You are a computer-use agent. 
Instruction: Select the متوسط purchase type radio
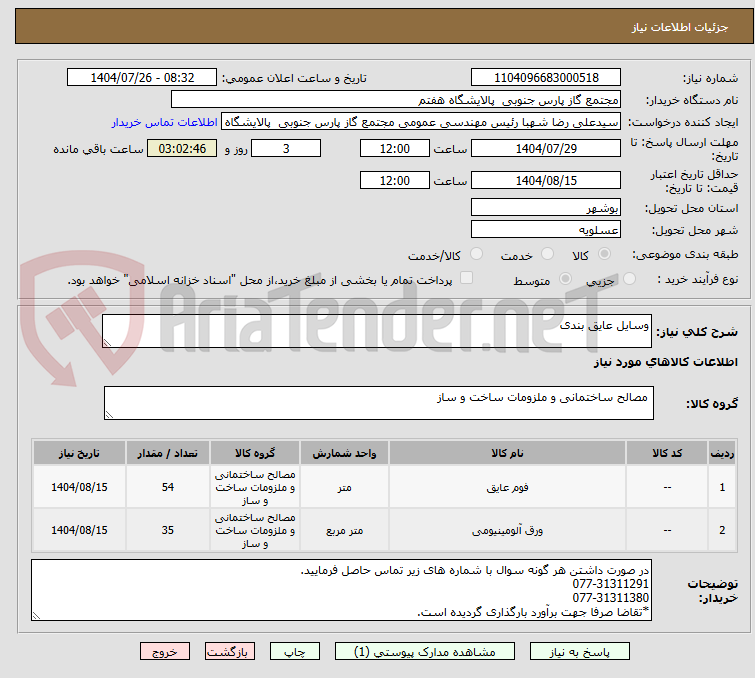tap(565, 279)
